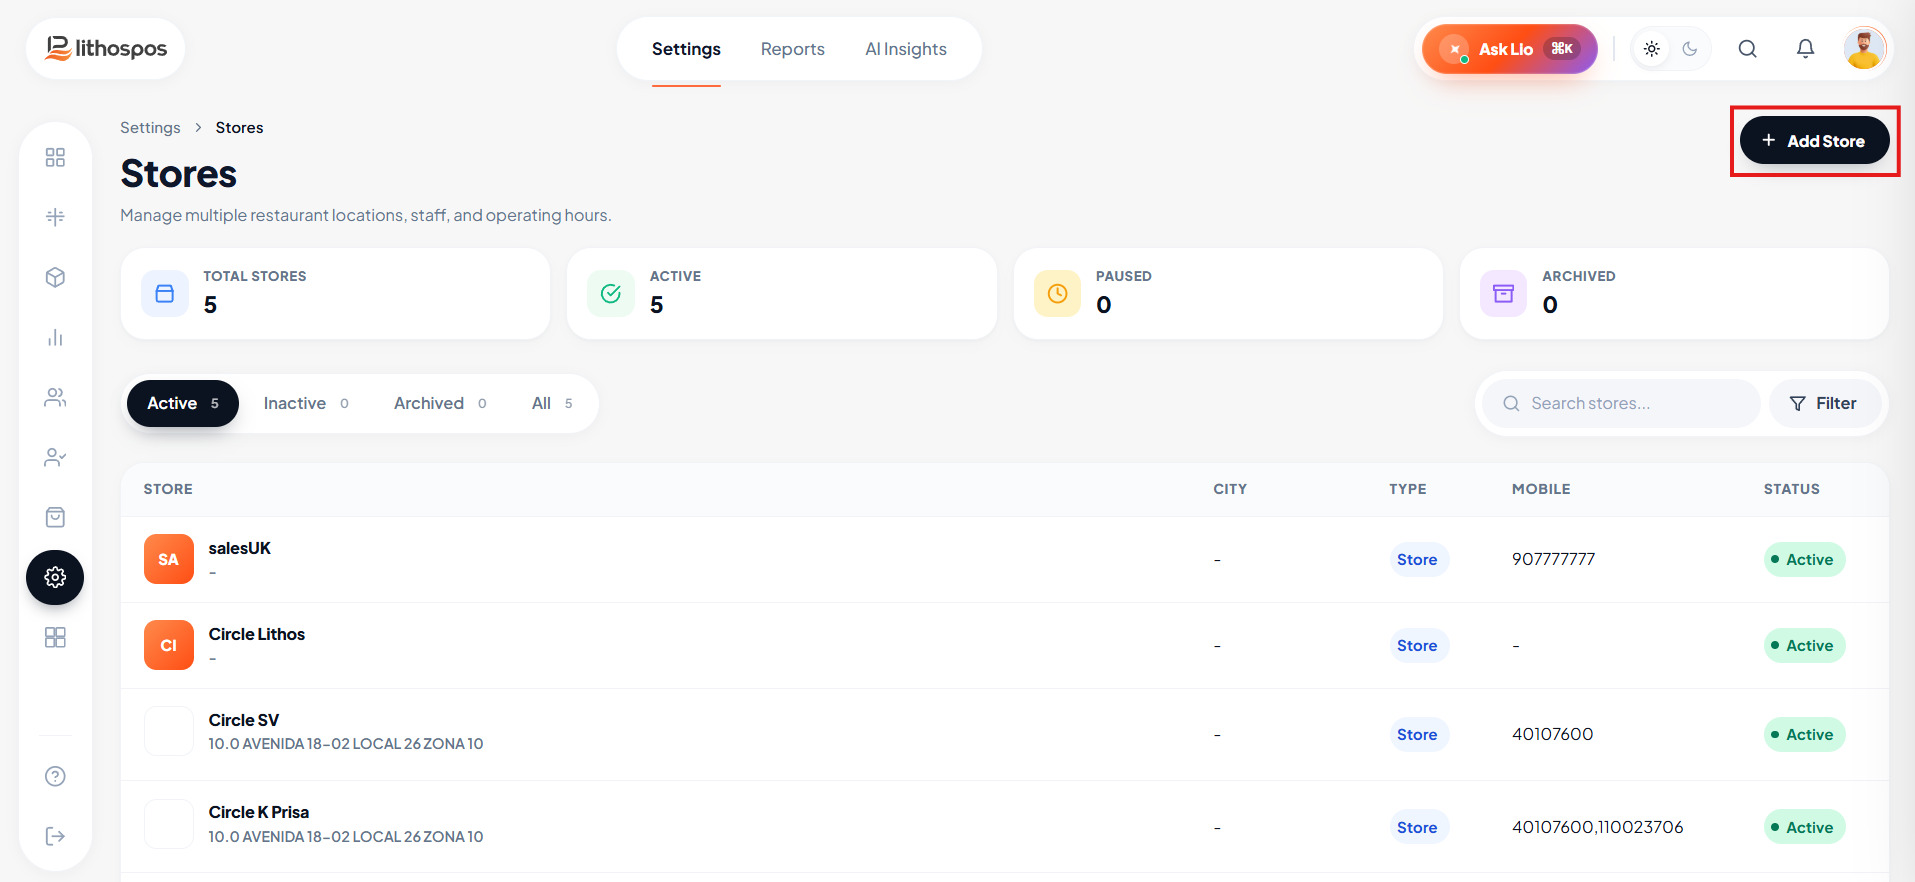Select the Inactive stores filter tab

point(306,403)
